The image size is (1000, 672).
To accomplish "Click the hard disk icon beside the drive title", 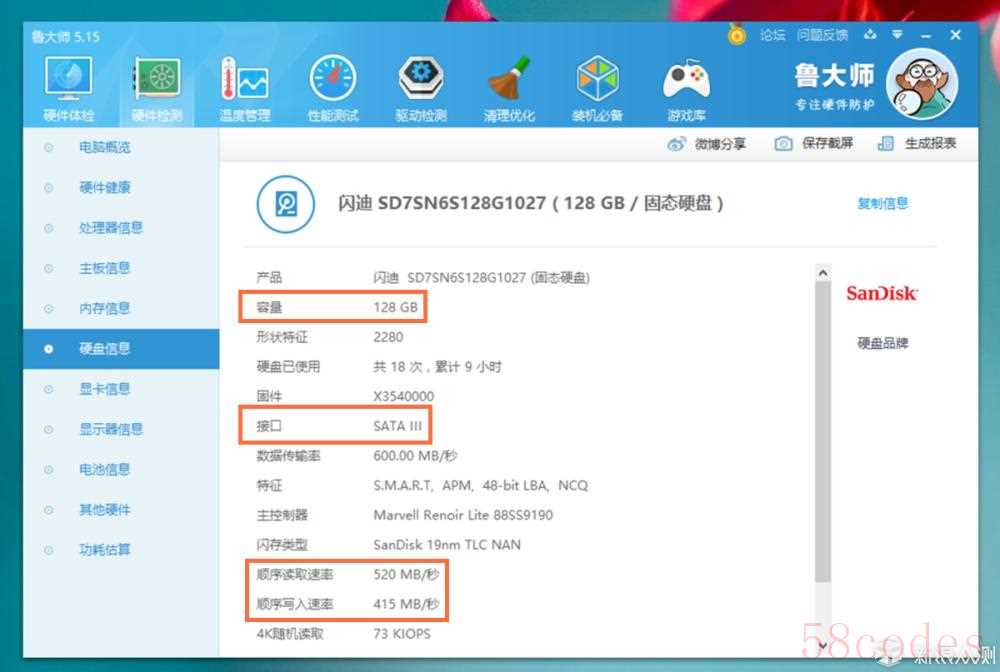I will click(x=286, y=204).
